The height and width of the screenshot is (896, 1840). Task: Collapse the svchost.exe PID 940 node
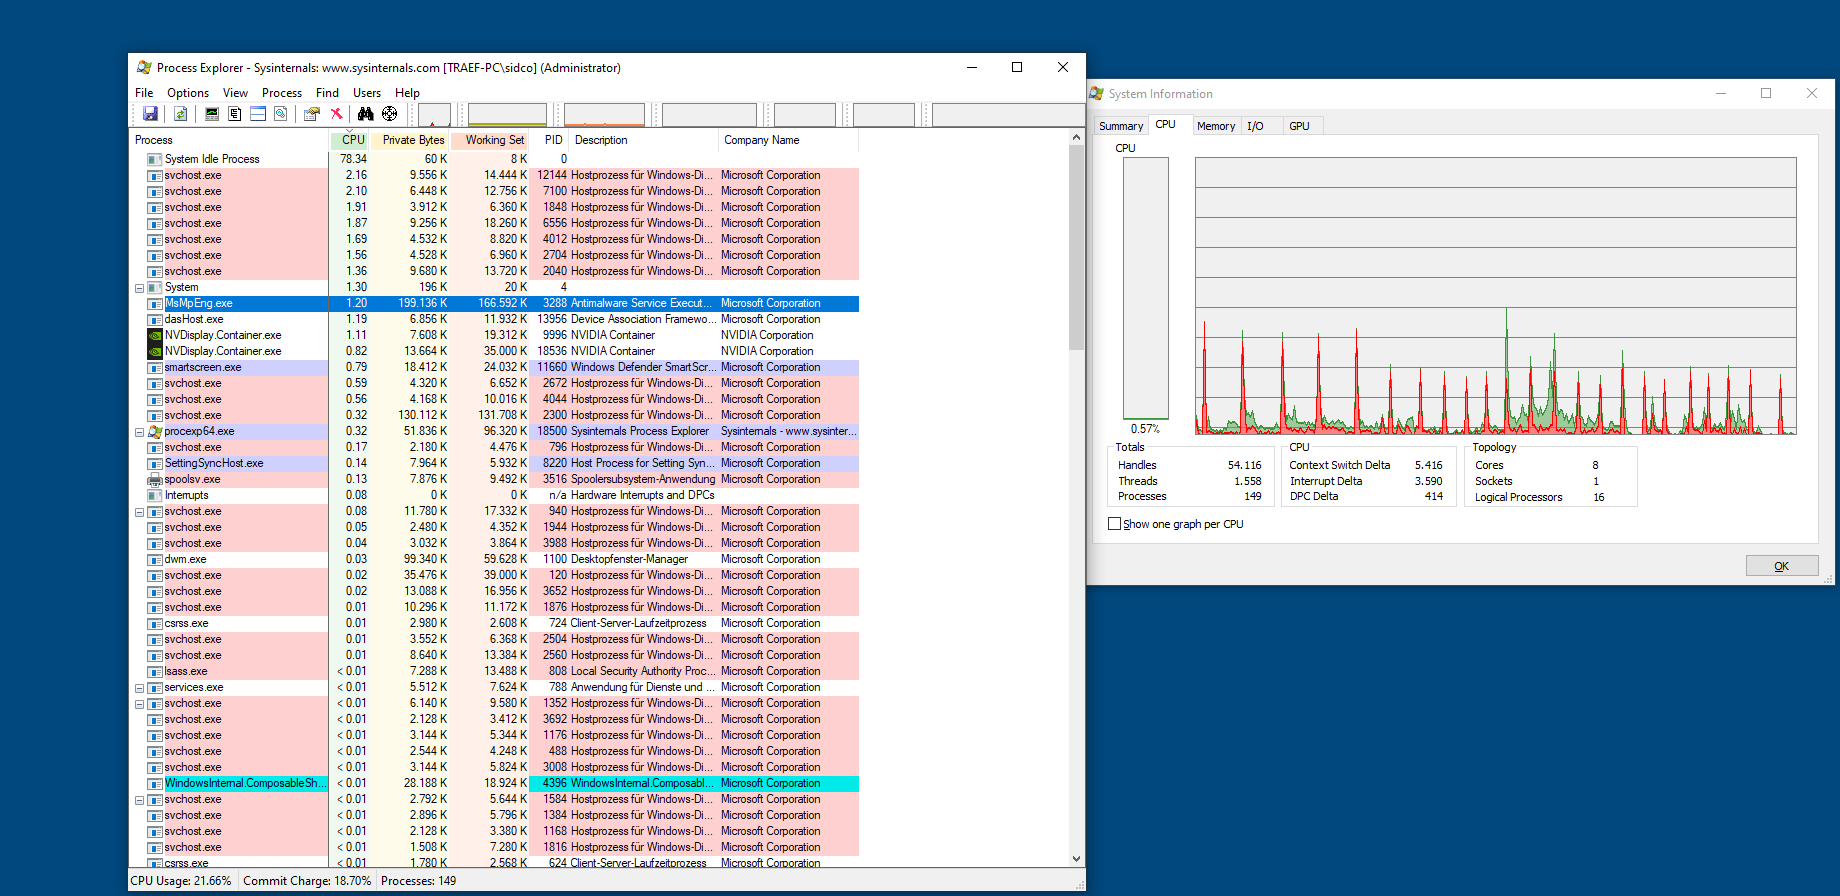coord(139,512)
